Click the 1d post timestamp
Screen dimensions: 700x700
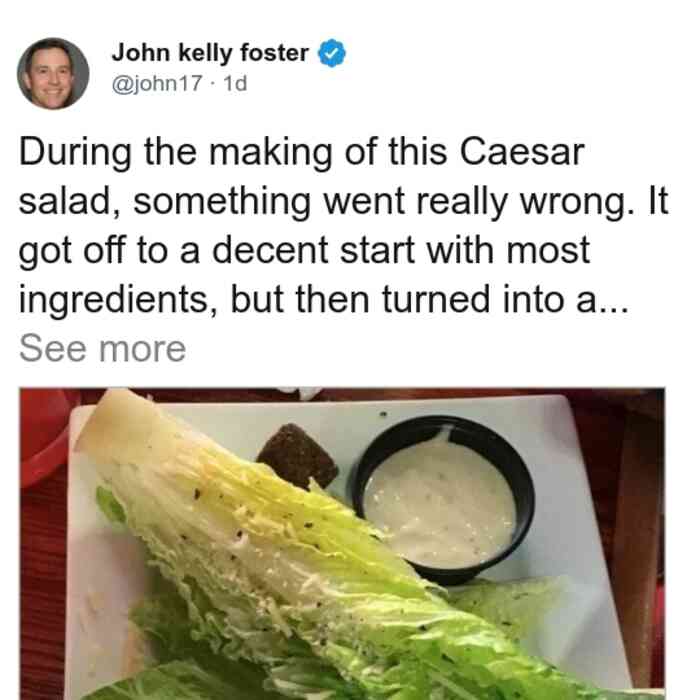pyautogui.click(x=235, y=84)
